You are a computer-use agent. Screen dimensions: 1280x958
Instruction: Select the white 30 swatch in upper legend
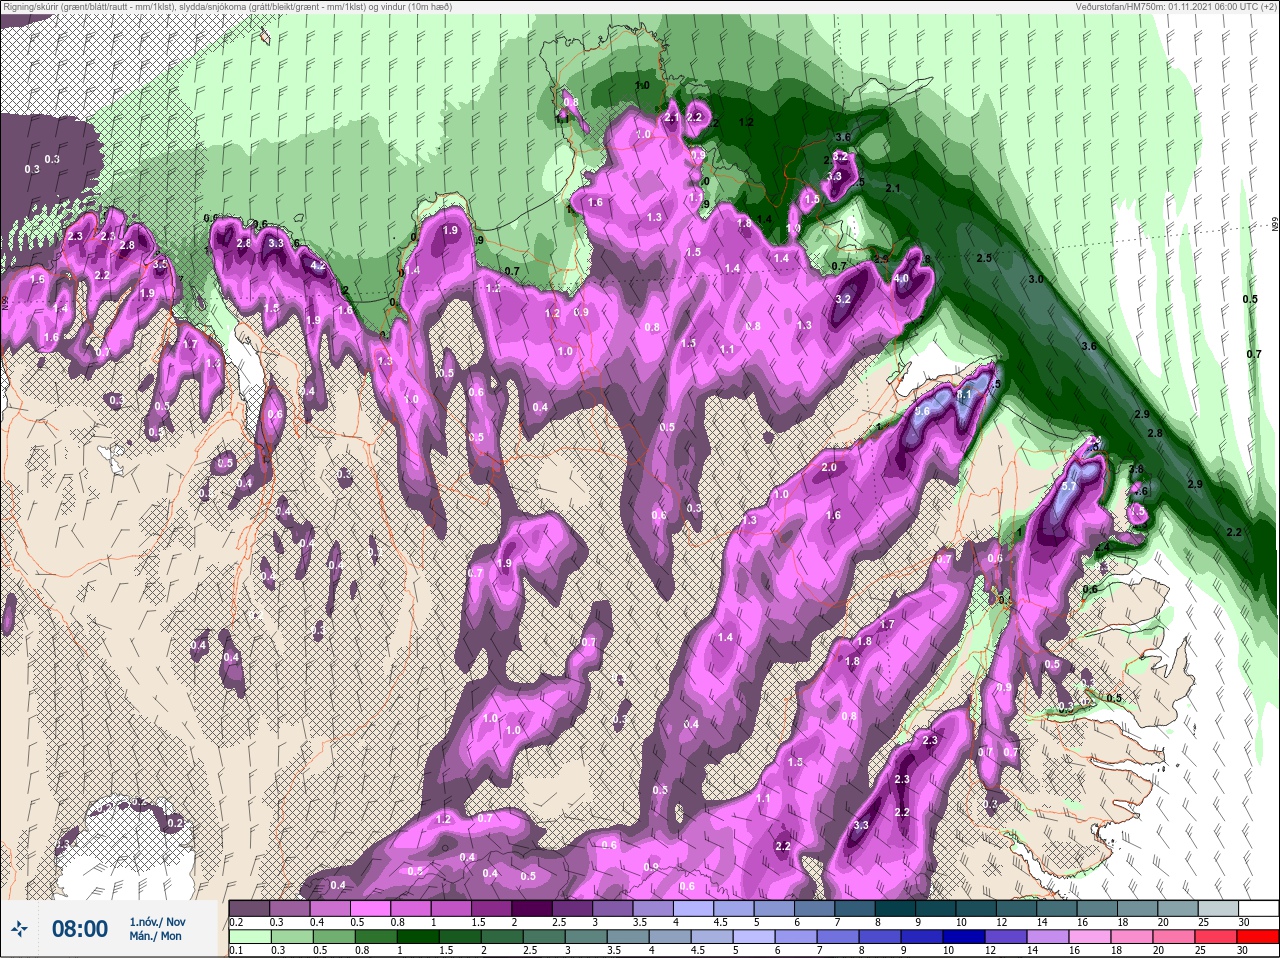pos(1257,907)
